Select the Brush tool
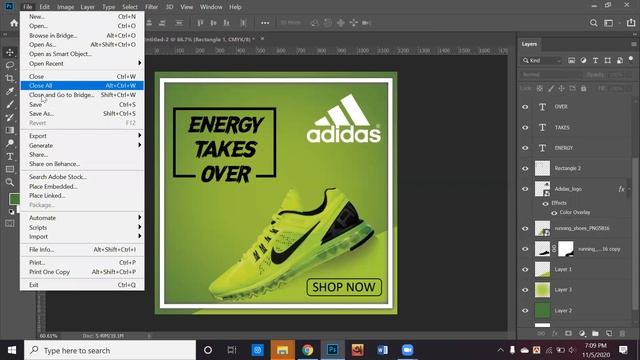This screenshot has height=360, width=640. (x=10, y=104)
